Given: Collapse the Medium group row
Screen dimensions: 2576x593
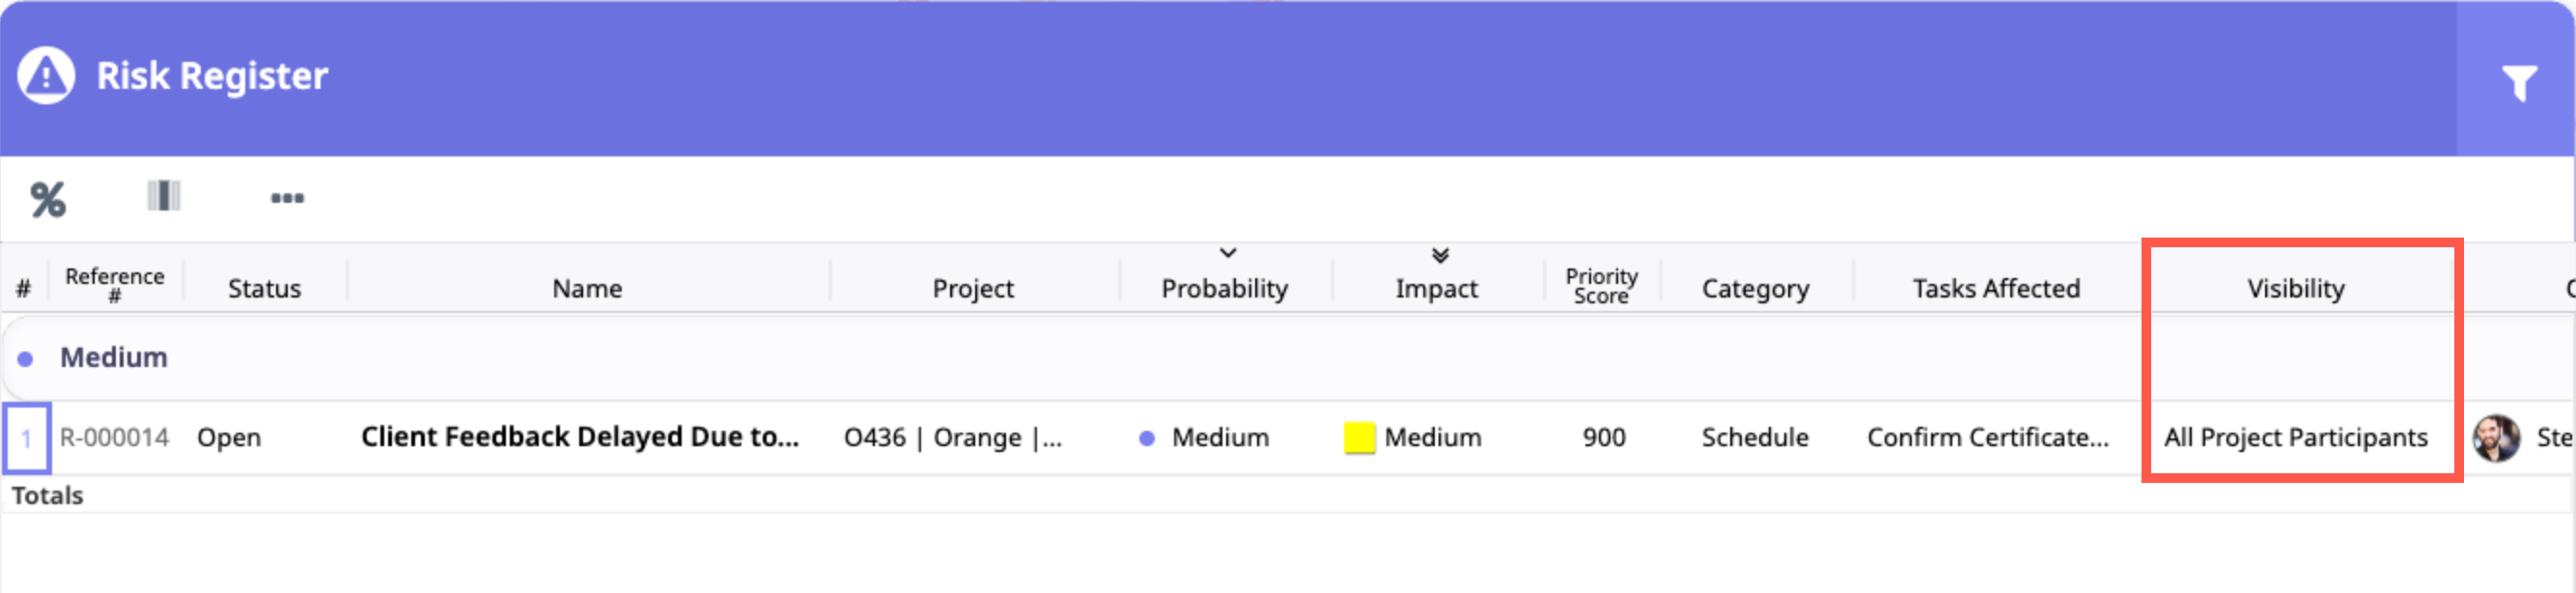Looking at the screenshot, I should [x=26, y=358].
